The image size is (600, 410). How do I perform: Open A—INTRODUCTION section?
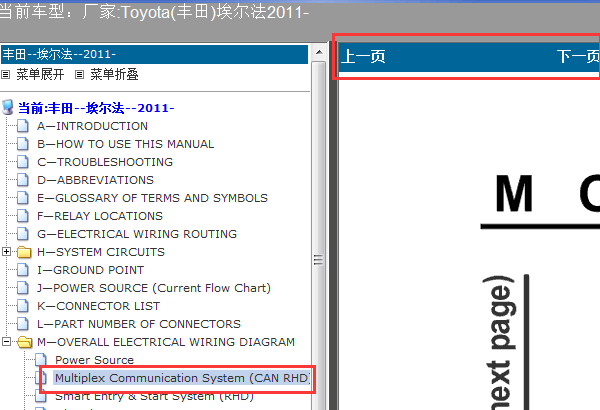point(92,126)
